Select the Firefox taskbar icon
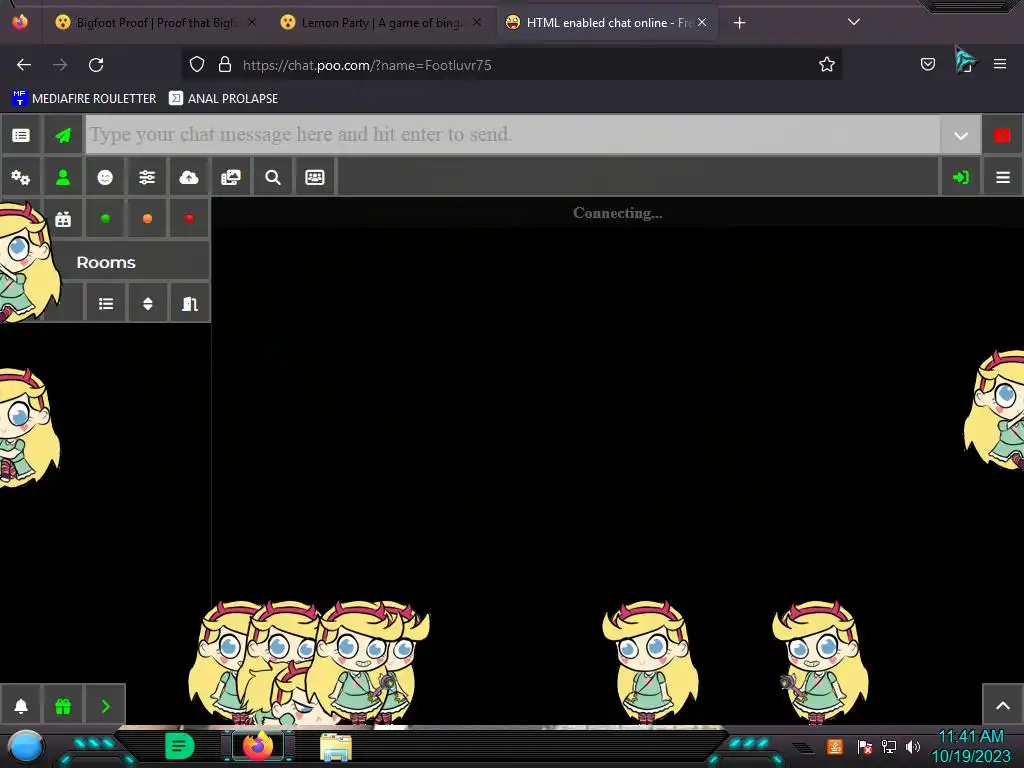1024x768 pixels. (257, 746)
